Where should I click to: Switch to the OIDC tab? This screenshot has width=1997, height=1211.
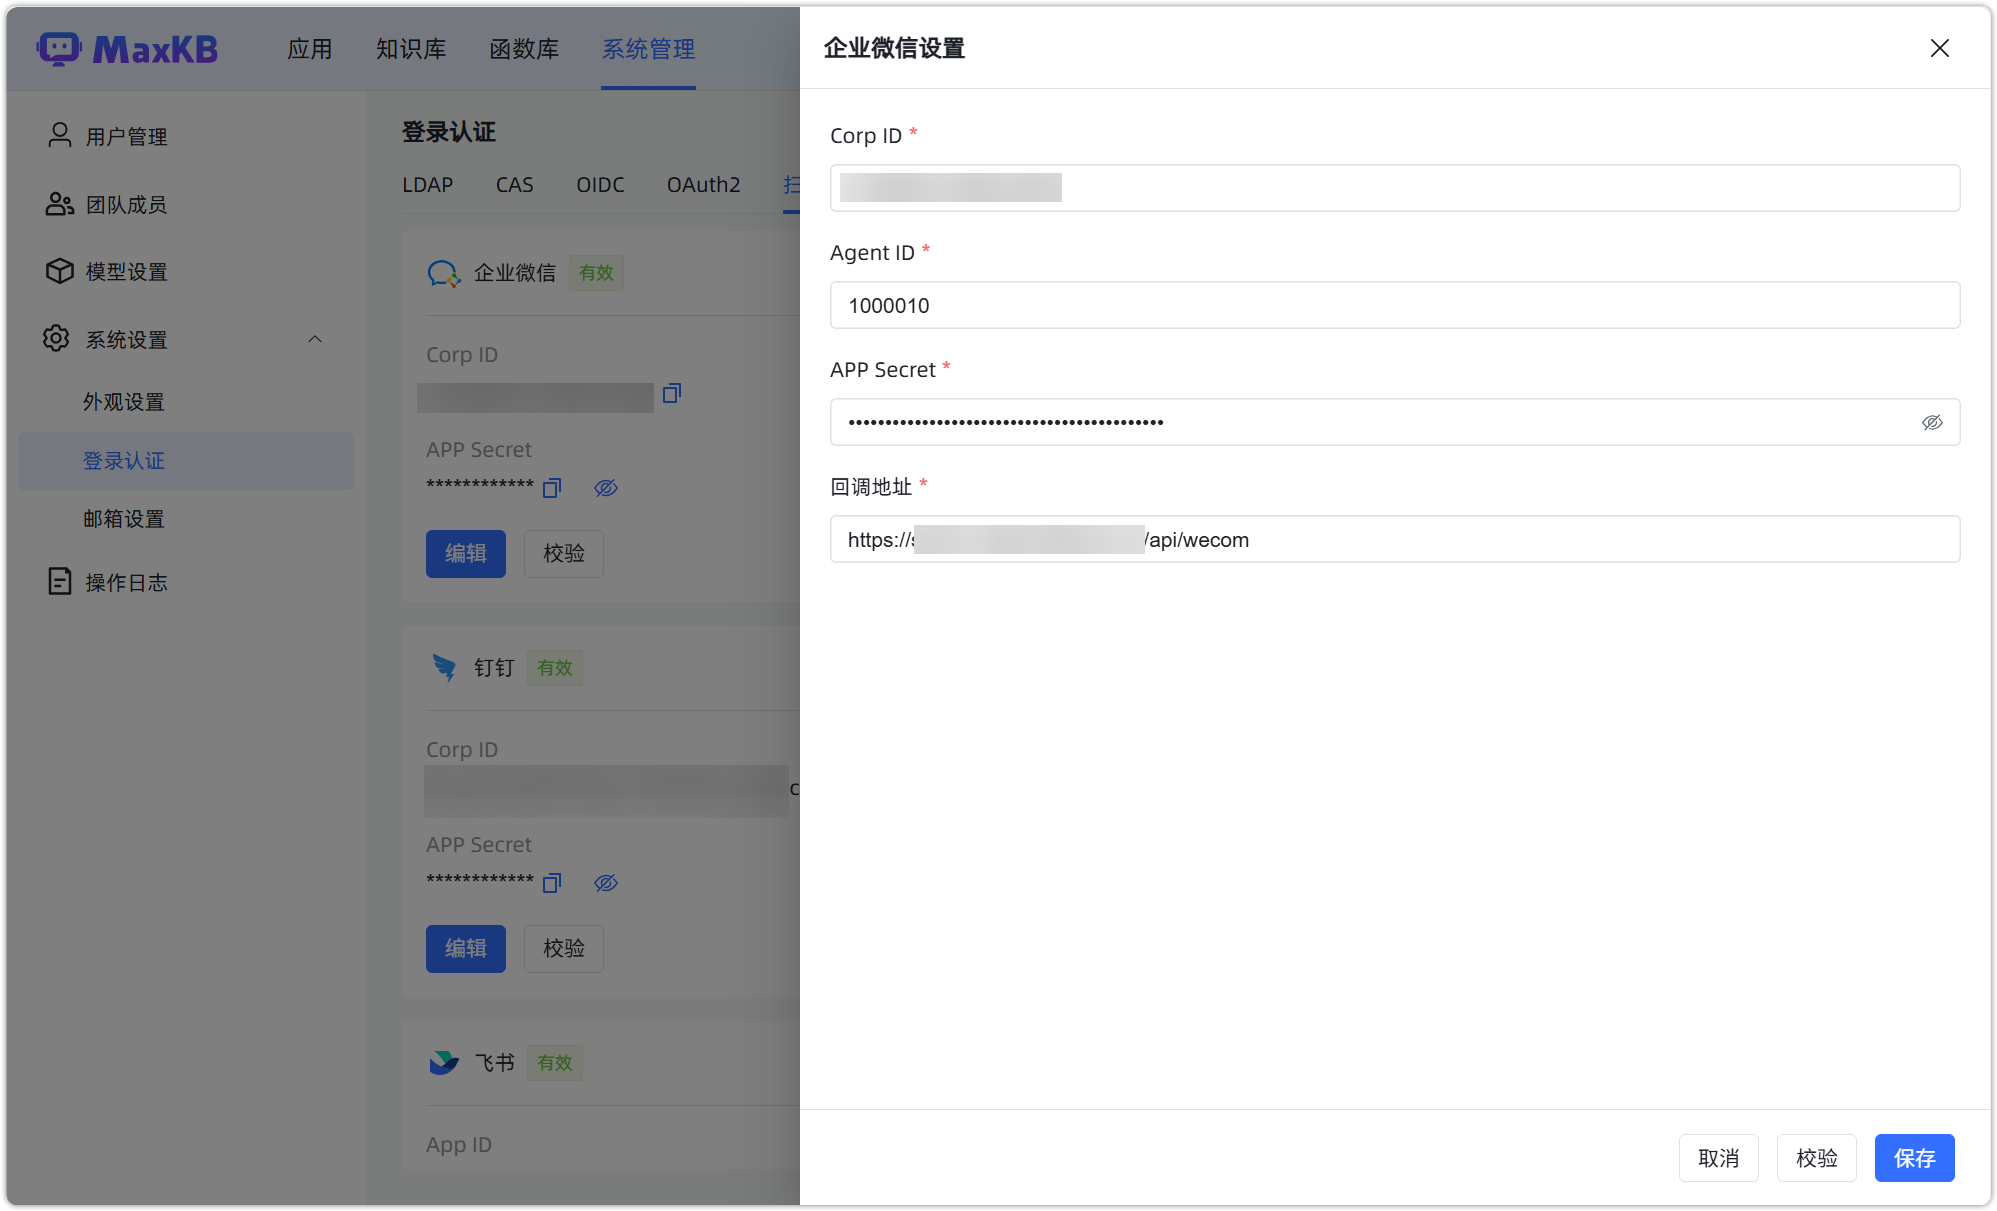pos(600,184)
